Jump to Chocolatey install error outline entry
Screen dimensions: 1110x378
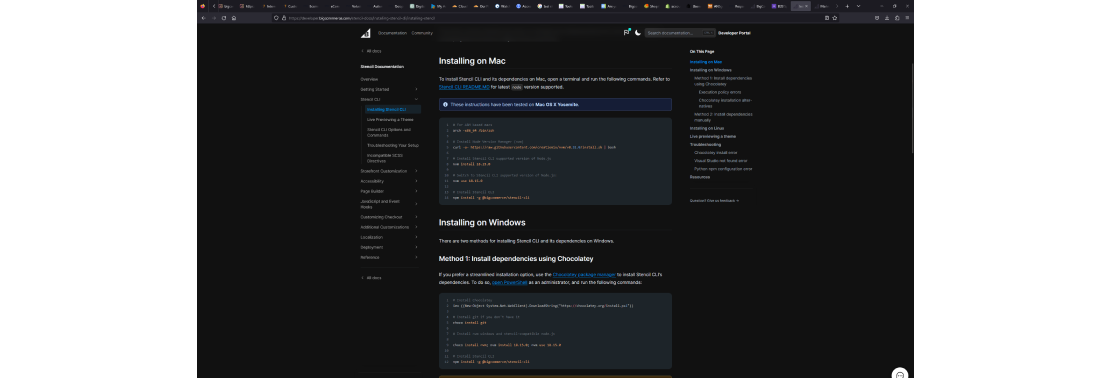pyautogui.click(x=716, y=152)
